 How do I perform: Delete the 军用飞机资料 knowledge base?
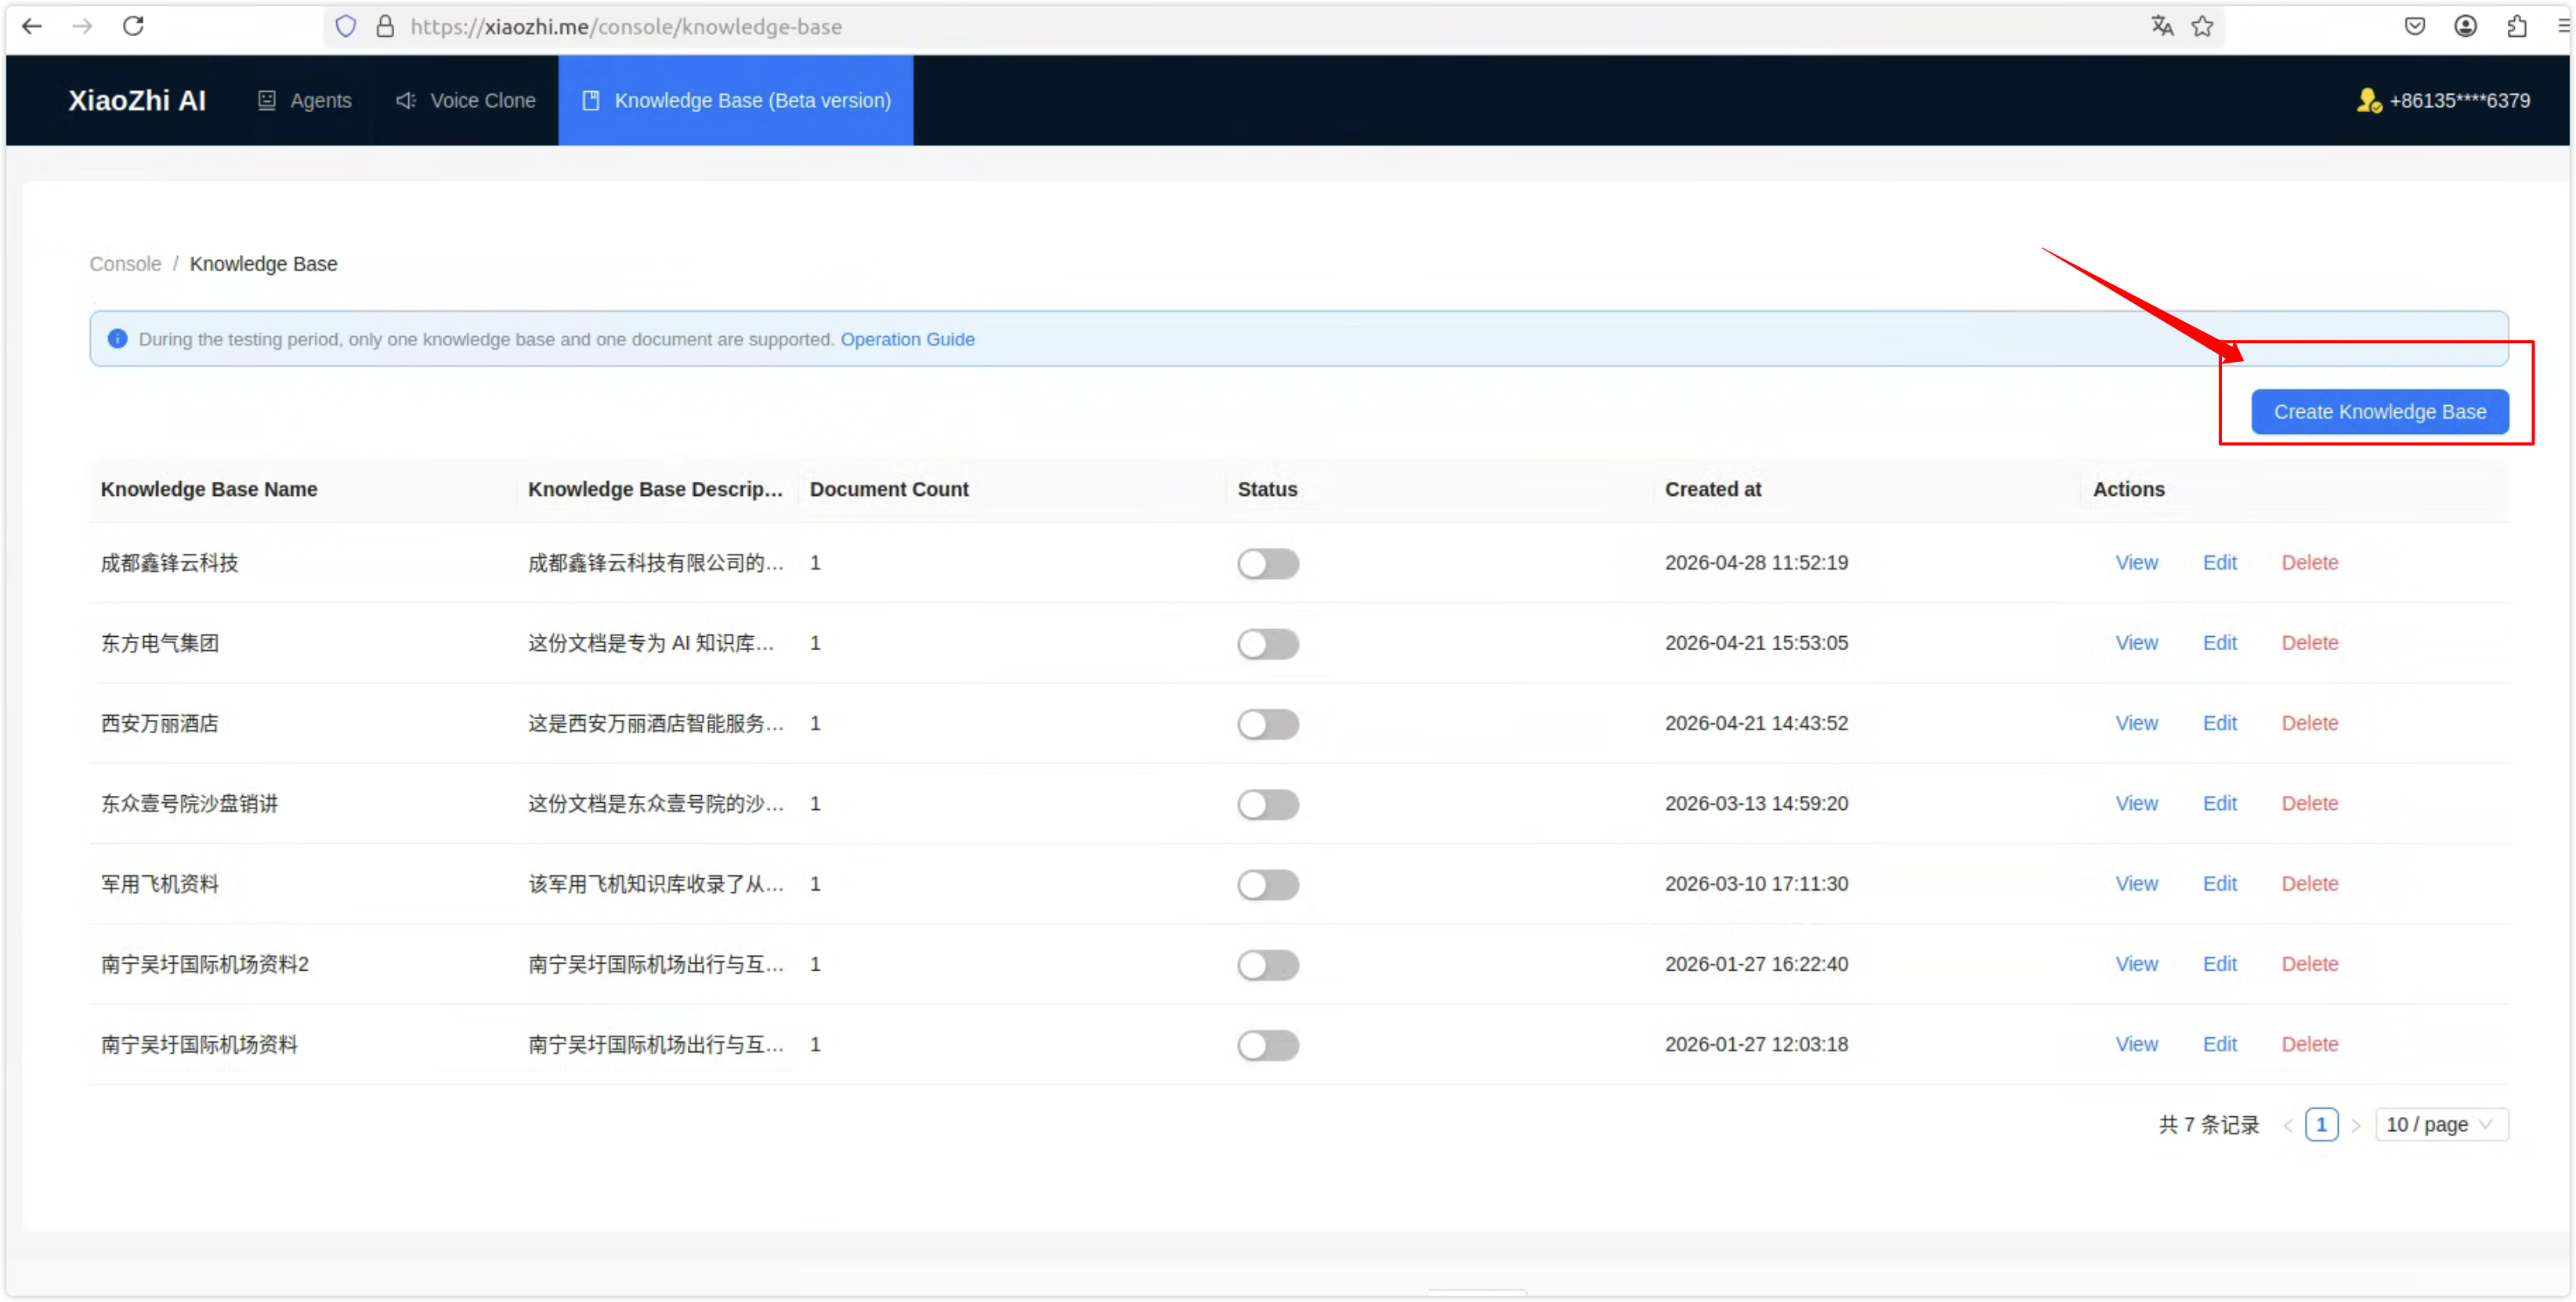(x=2309, y=884)
